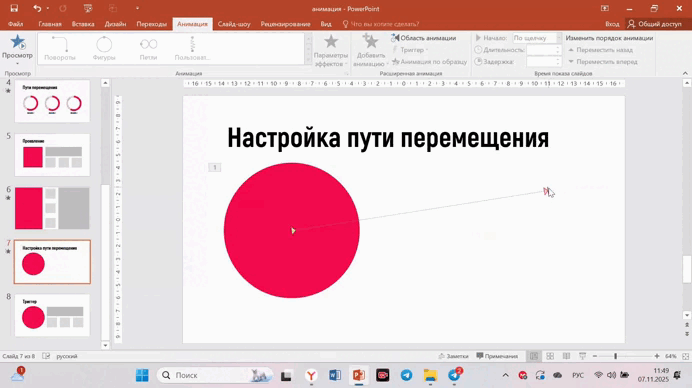The image size is (692, 388).
Task: Click the 'русский' language indicator
Action: tap(67, 356)
